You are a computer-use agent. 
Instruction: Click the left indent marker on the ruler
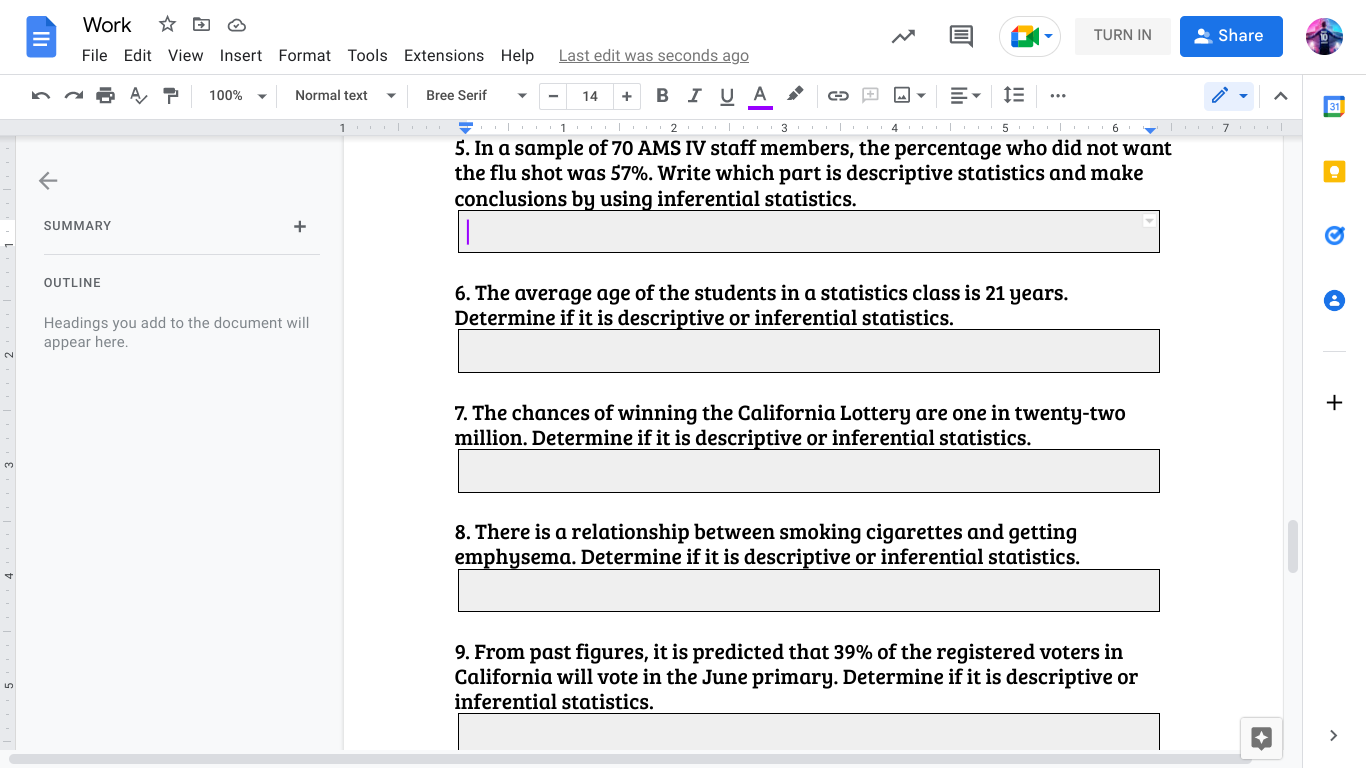[465, 131]
